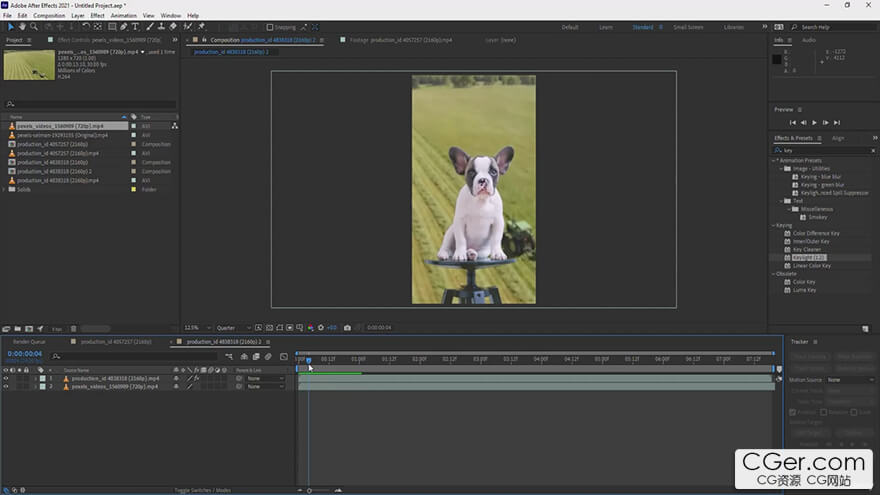Viewport: 880px width, 495px height.
Task: Select the Roto Brush tool
Action: pyautogui.click(x=188, y=26)
